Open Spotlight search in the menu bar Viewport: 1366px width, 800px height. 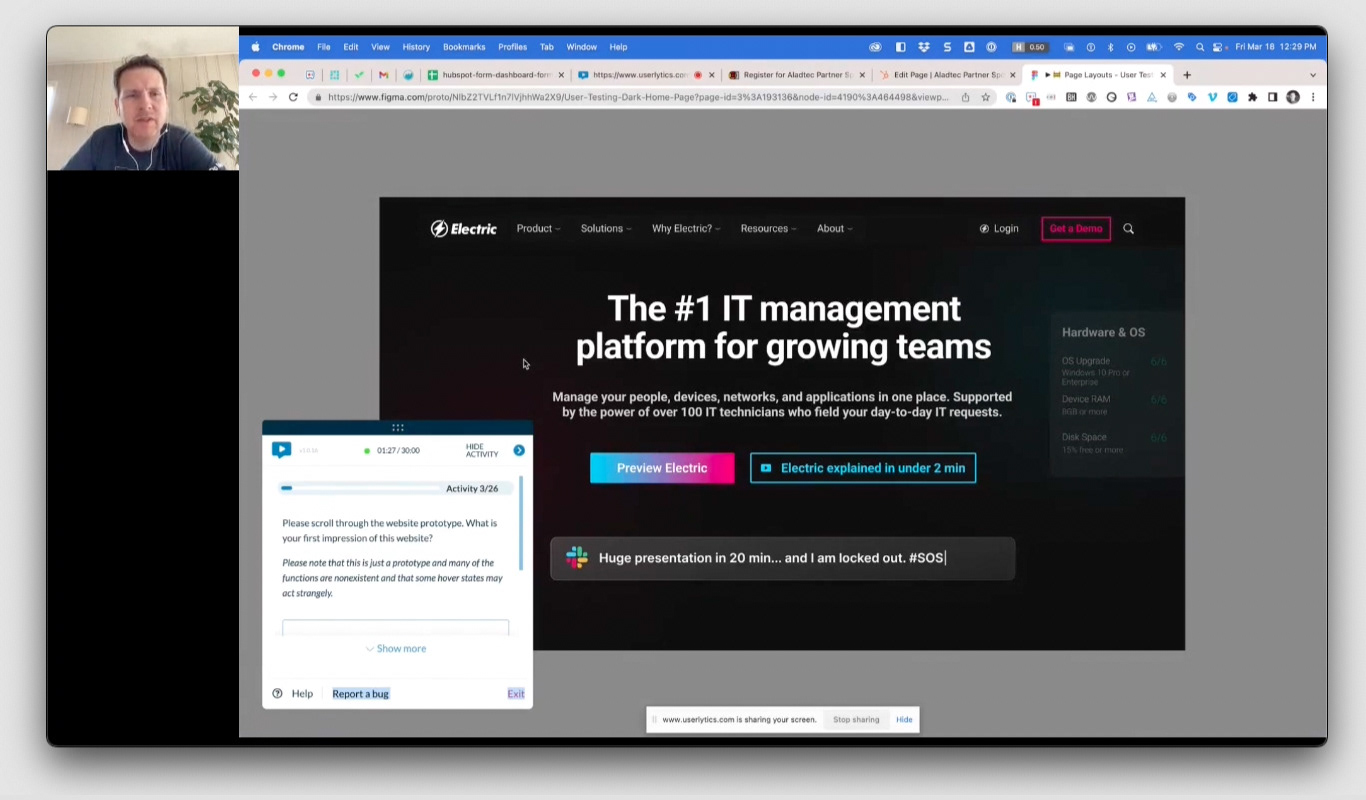(1200, 47)
